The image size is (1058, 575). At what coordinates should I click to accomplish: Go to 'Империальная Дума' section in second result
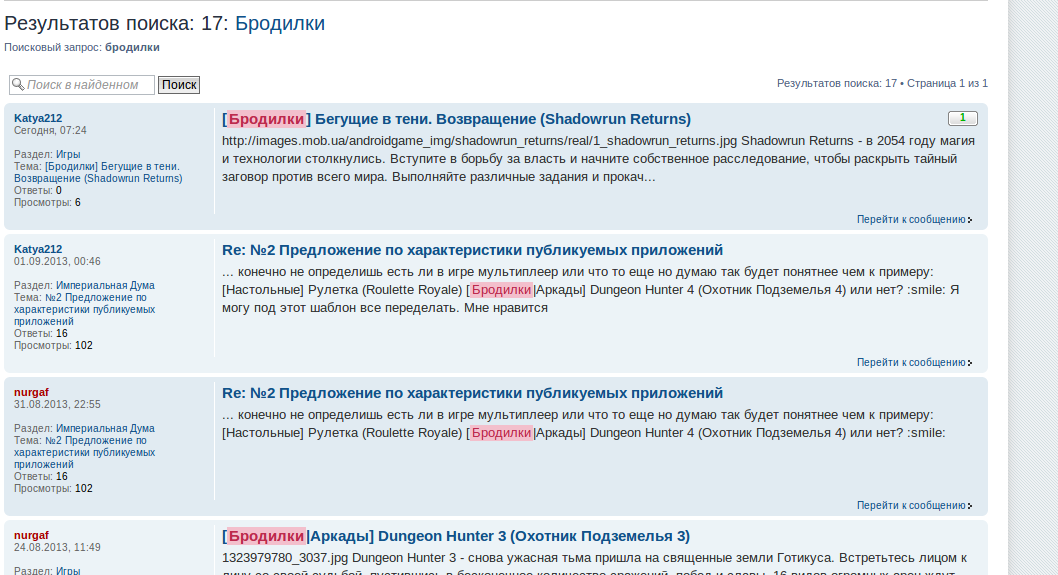coord(105,285)
